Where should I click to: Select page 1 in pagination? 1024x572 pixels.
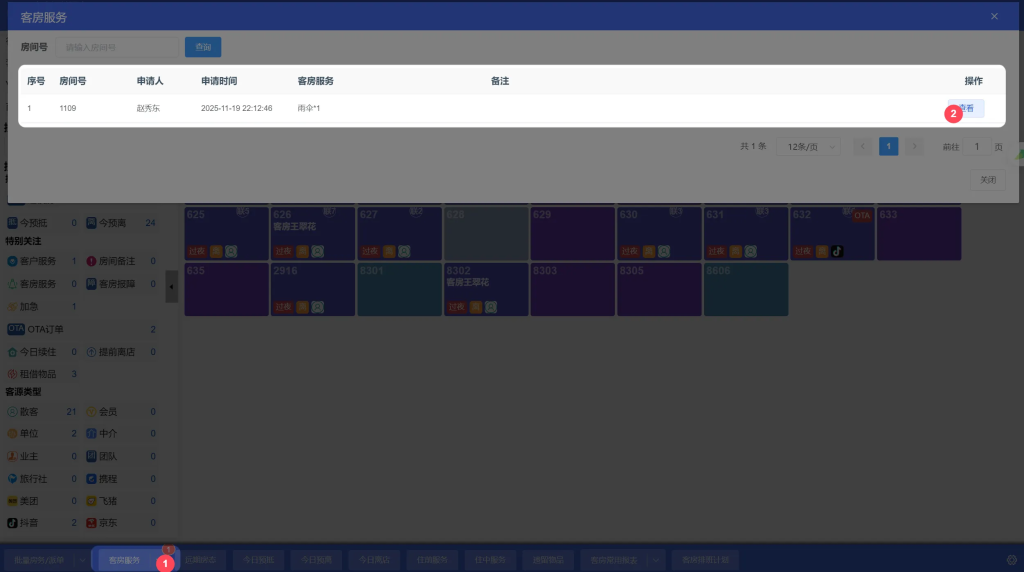[888, 147]
